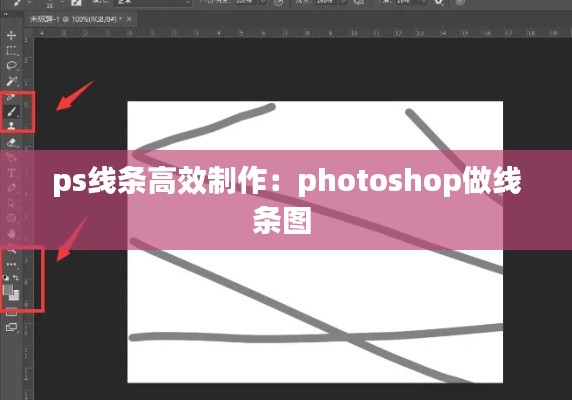Select the Eyedropper tool
This screenshot has width=572, height=400.
11,97
